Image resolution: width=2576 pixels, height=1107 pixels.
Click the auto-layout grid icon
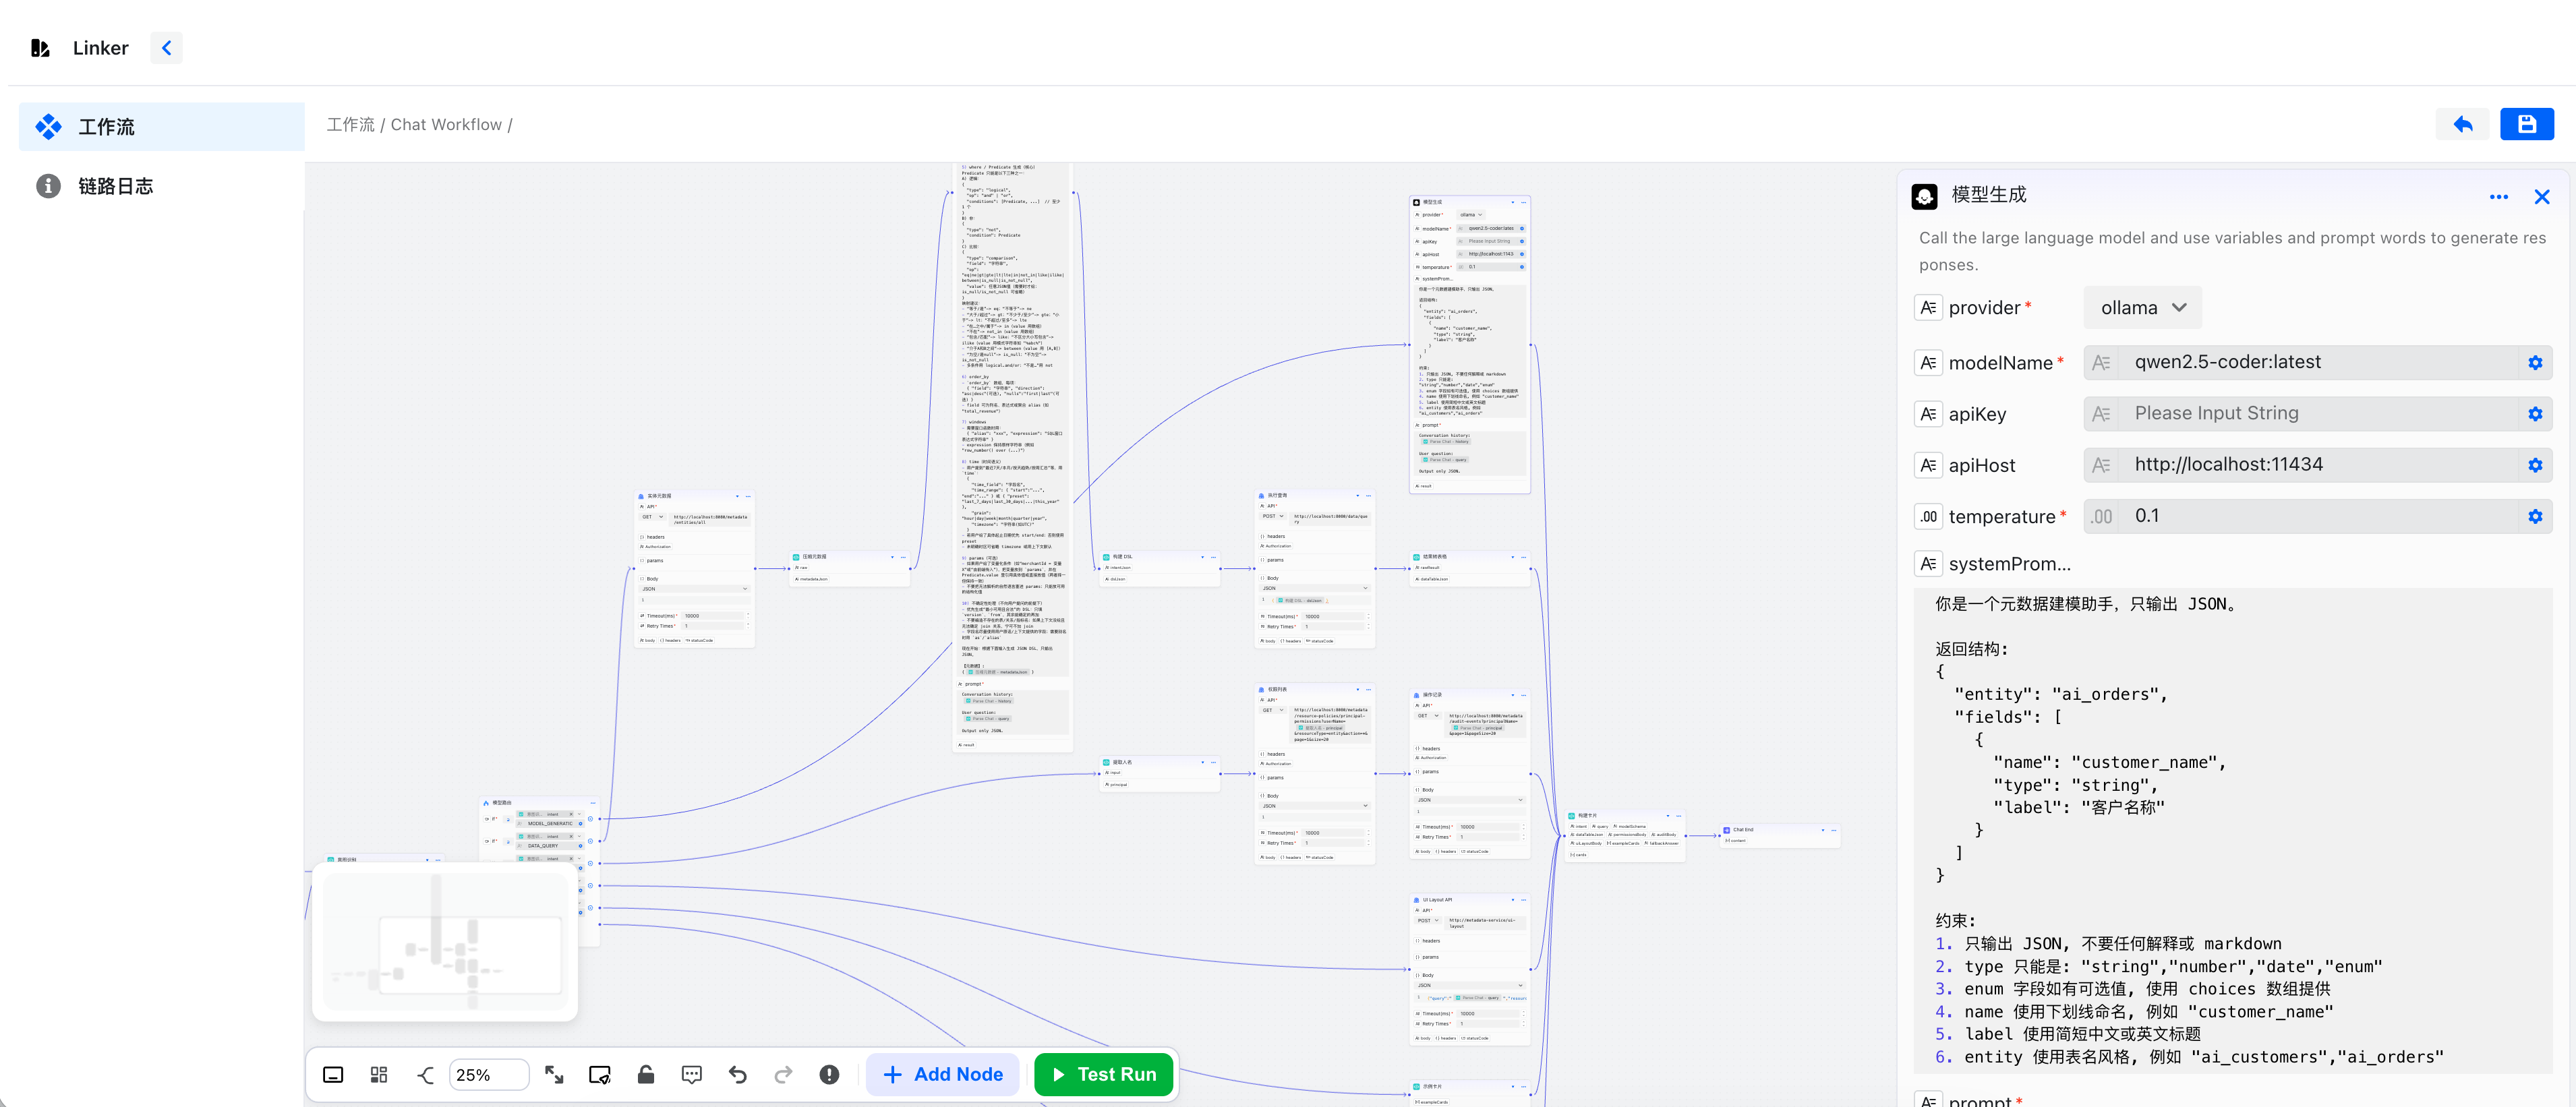379,1074
